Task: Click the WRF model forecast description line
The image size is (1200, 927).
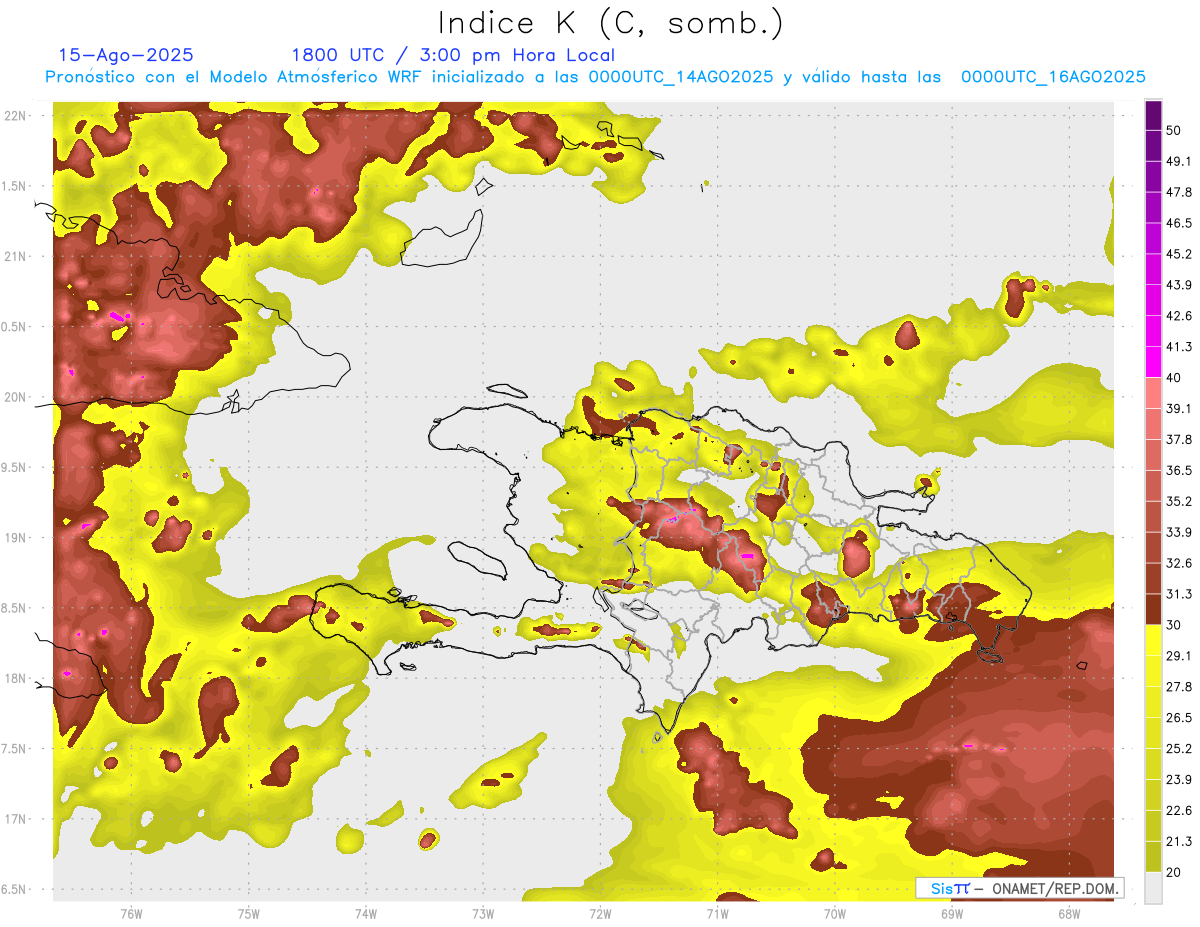Action: pyautogui.click(x=595, y=77)
